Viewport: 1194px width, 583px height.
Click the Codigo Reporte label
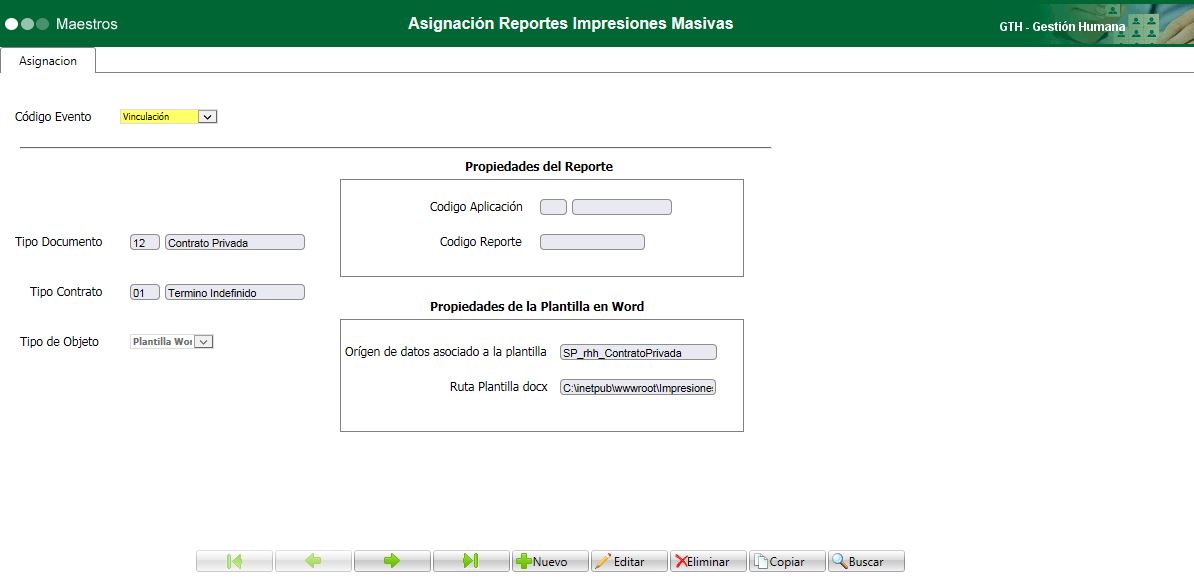(x=481, y=242)
